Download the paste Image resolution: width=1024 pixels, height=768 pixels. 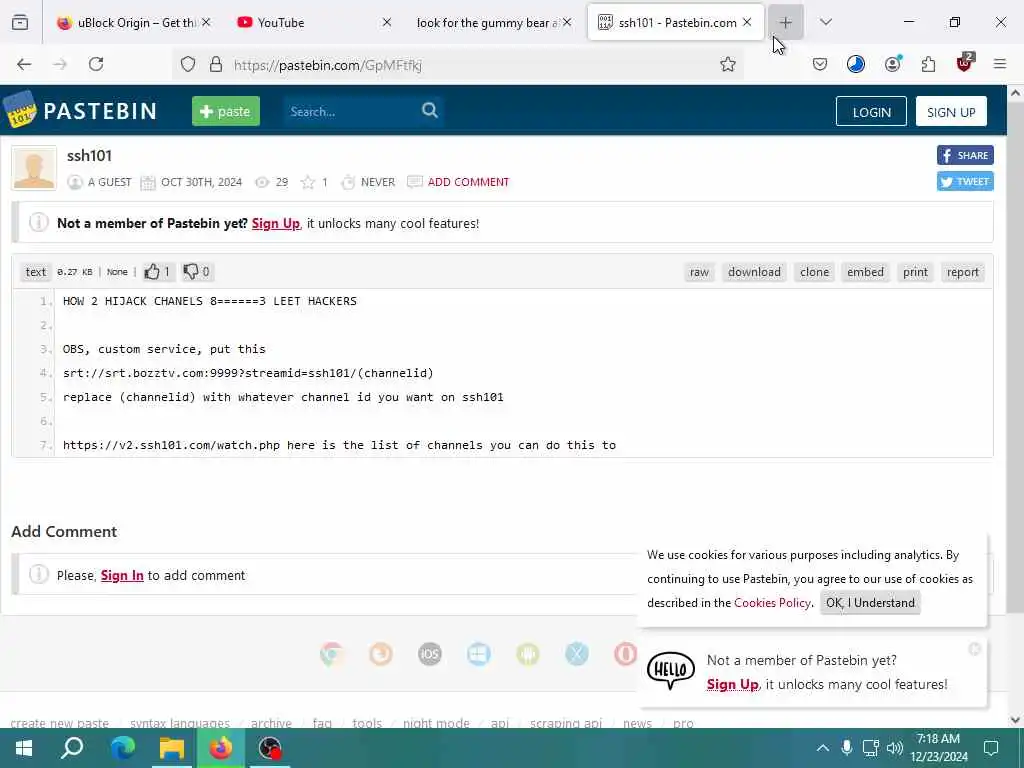click(754, 272)
